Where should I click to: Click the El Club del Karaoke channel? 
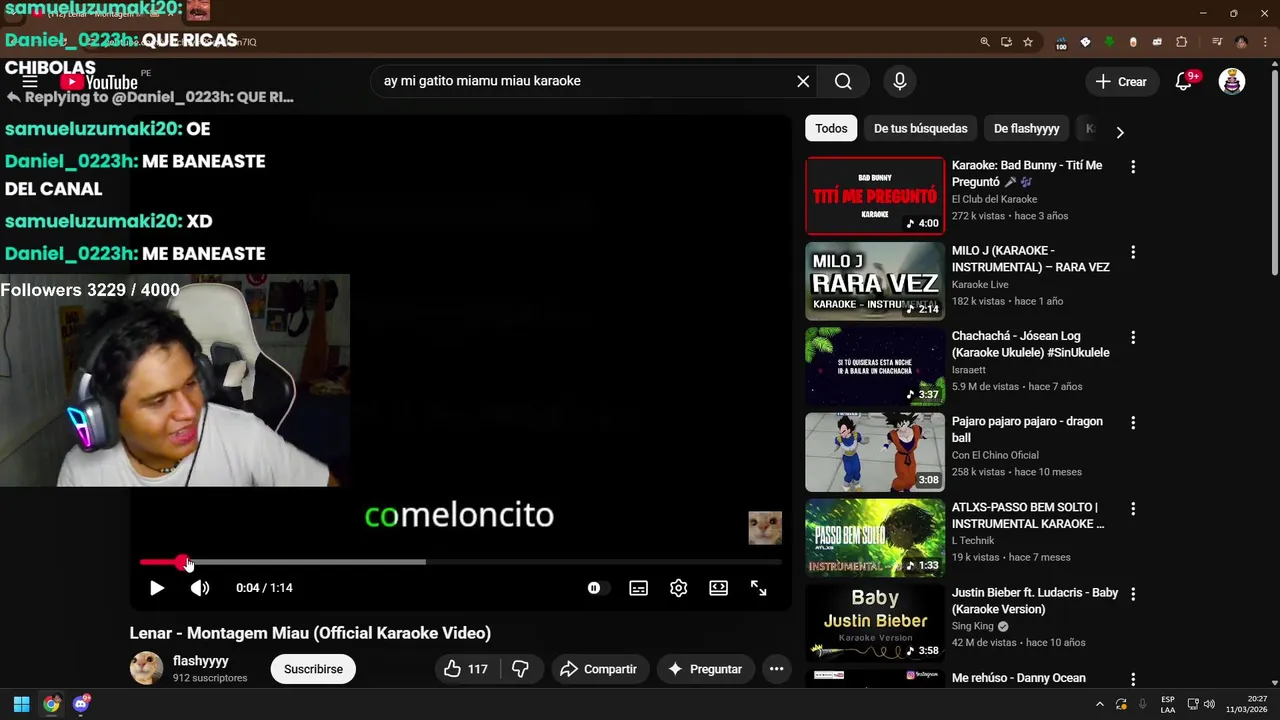click(994, 199)
